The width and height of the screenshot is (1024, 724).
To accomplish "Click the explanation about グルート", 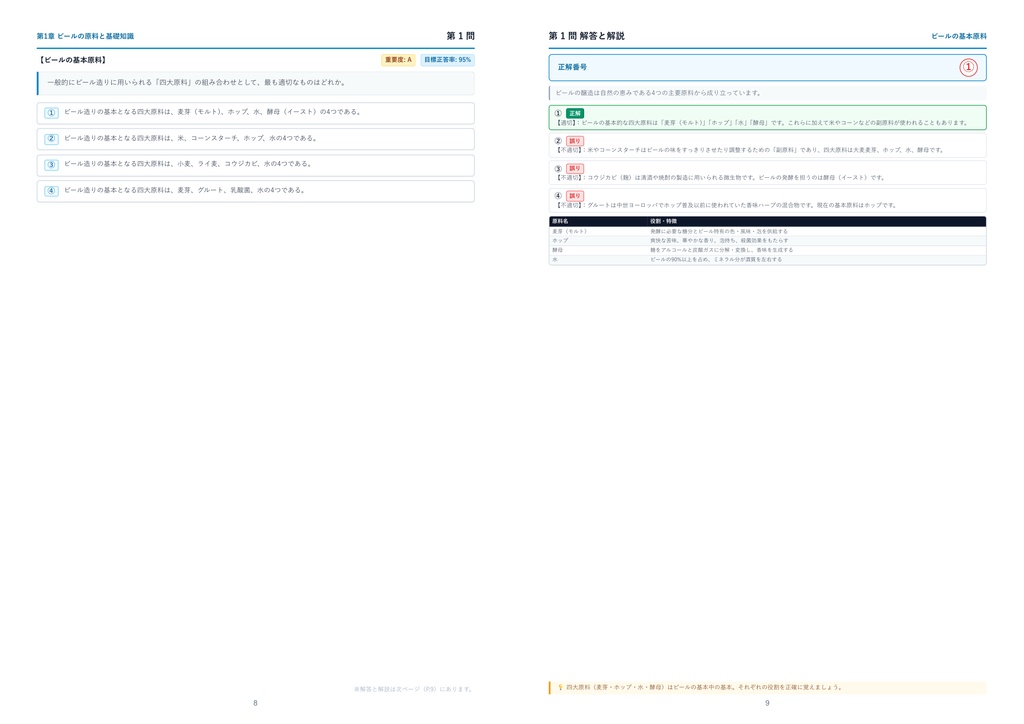I will [x=726, y=205].
